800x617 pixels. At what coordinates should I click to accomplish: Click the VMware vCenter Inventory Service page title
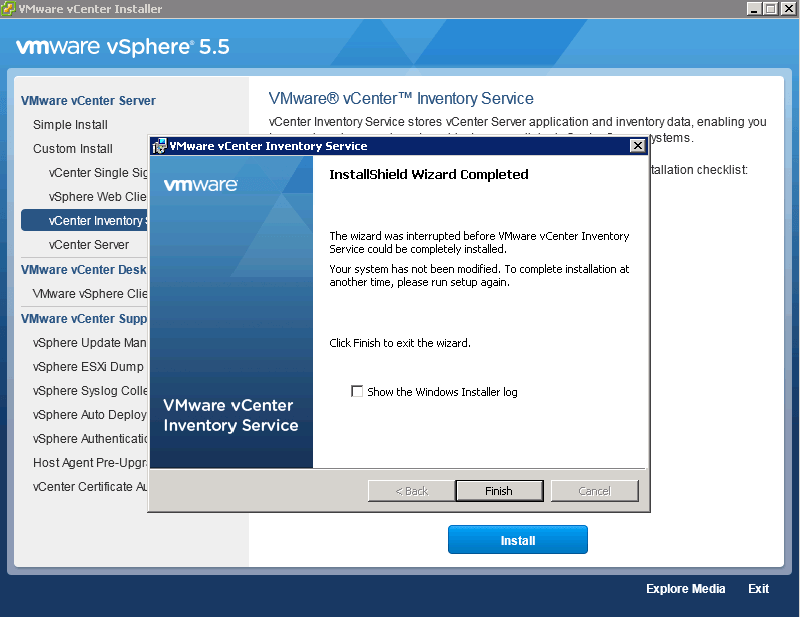click(x=401, y=98)
